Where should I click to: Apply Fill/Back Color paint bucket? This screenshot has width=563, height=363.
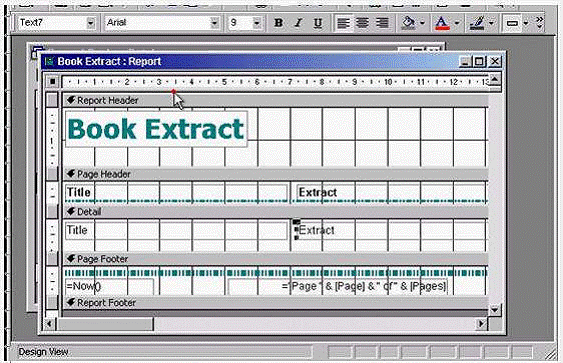pos(408,23)
